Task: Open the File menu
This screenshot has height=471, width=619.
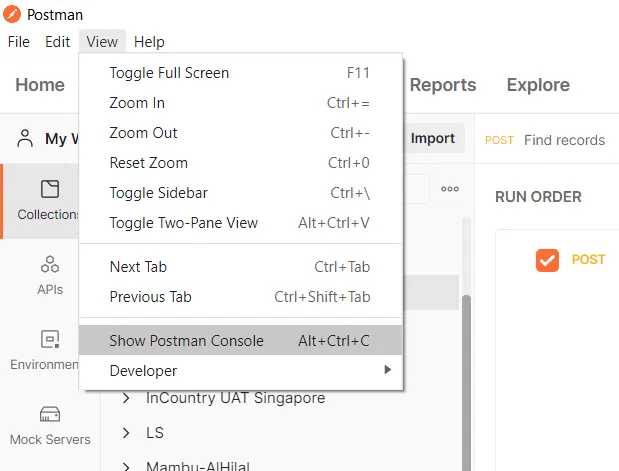Action: (x=19, y=41)
